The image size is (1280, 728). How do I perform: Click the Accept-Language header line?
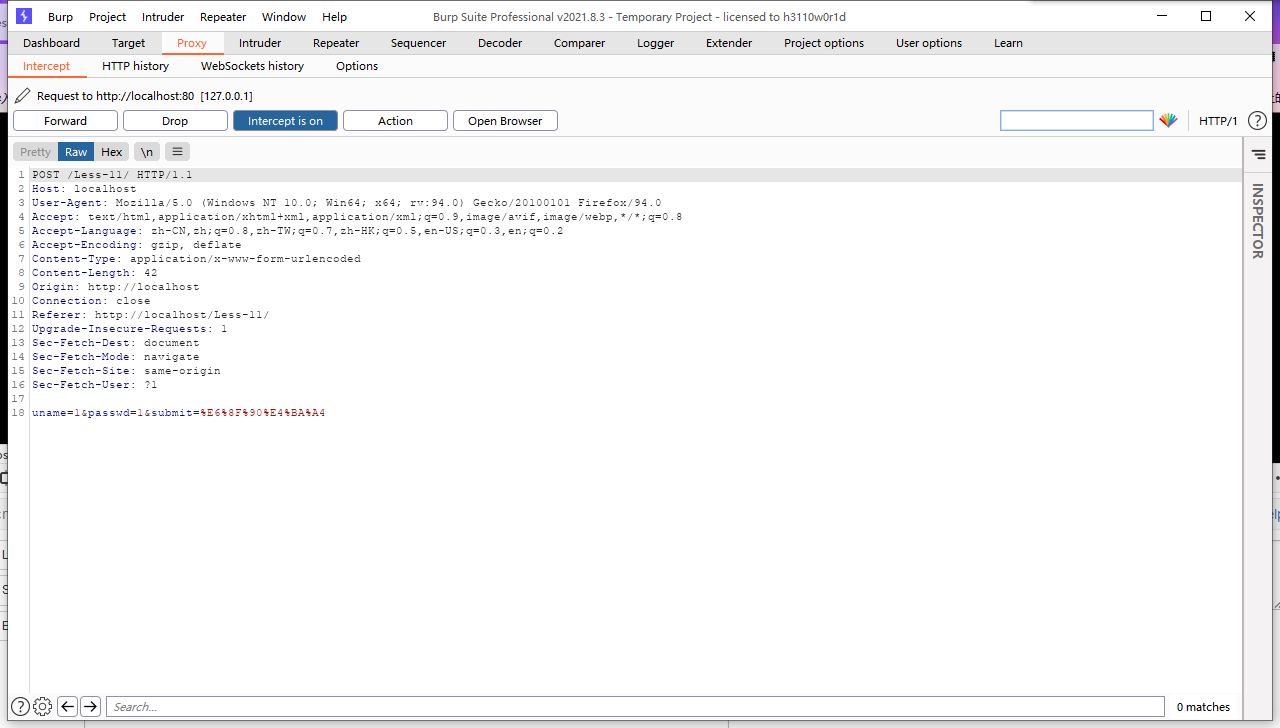click(298, 231)
